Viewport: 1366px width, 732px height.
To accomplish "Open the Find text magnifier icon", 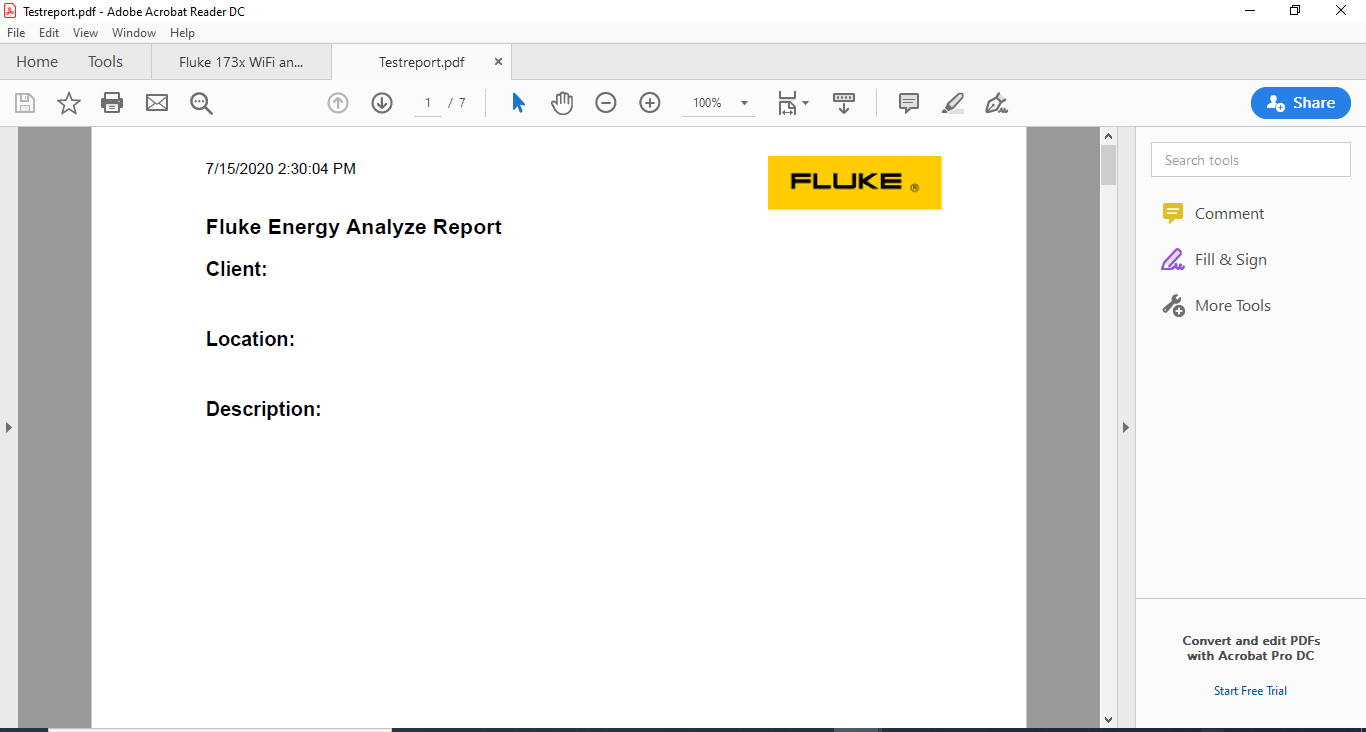I will [x=202, y=103].
